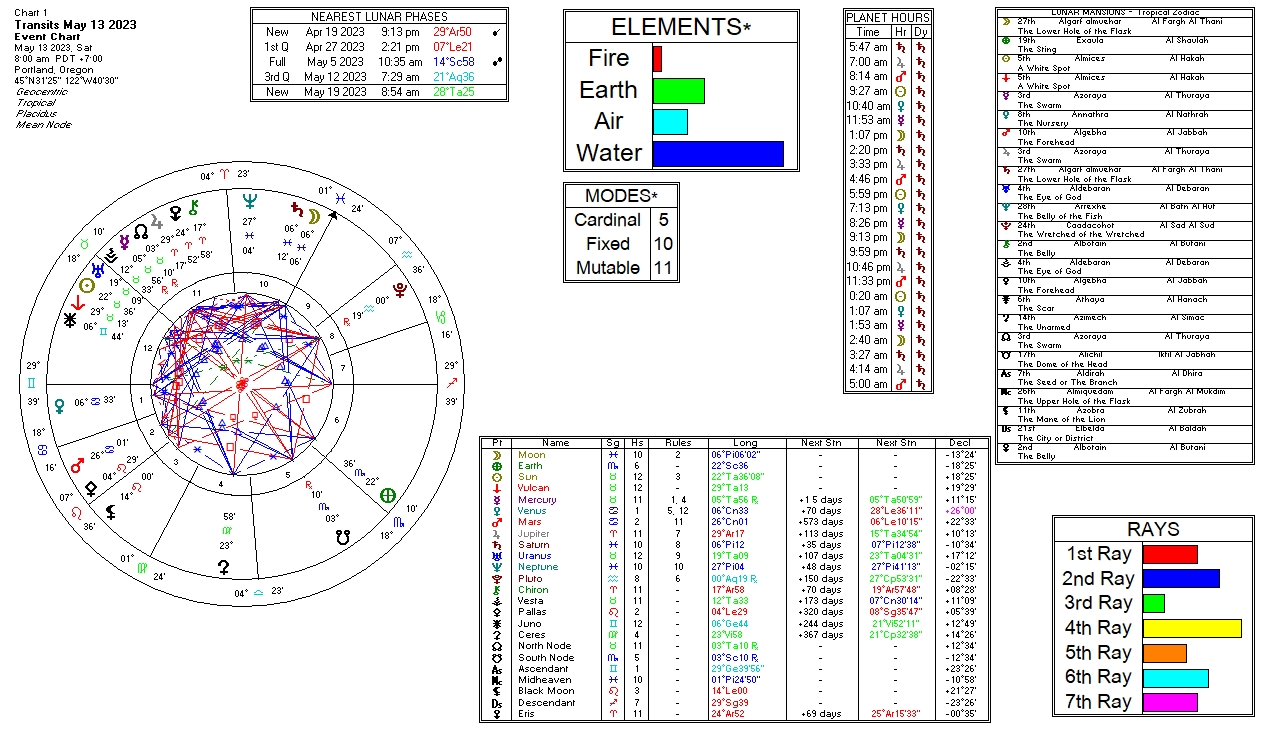
Task: Click the '5:47 am' planet hour row
Action: click(x=888, y=47)
